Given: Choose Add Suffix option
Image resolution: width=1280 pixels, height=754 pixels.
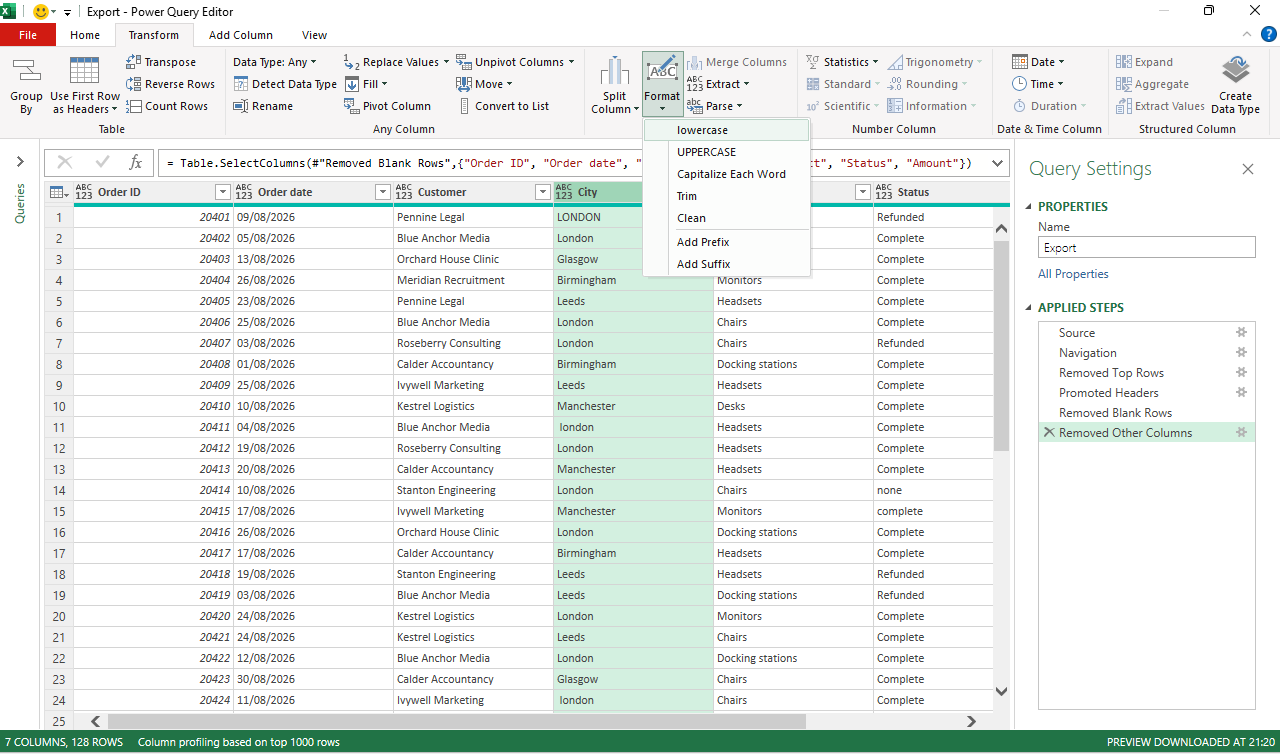Looking at the screenshot, I should pos(727,264).
